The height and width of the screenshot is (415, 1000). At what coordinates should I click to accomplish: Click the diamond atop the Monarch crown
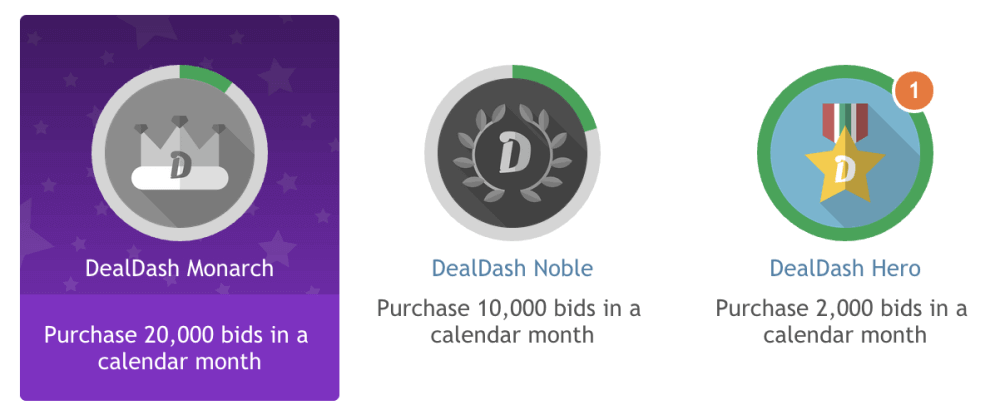click(x=180, y=121)
